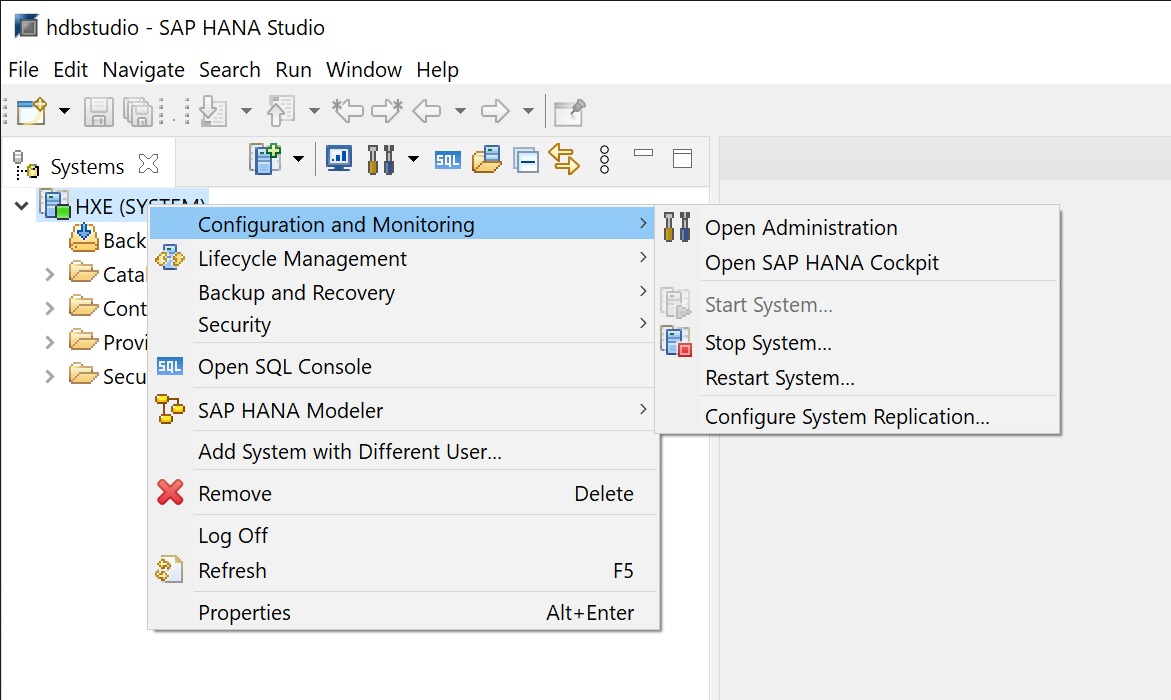The height and width of the screenshot is (700, 1171).
Task: Open dropdown arrow beside Add System icon
Action: 298,159
